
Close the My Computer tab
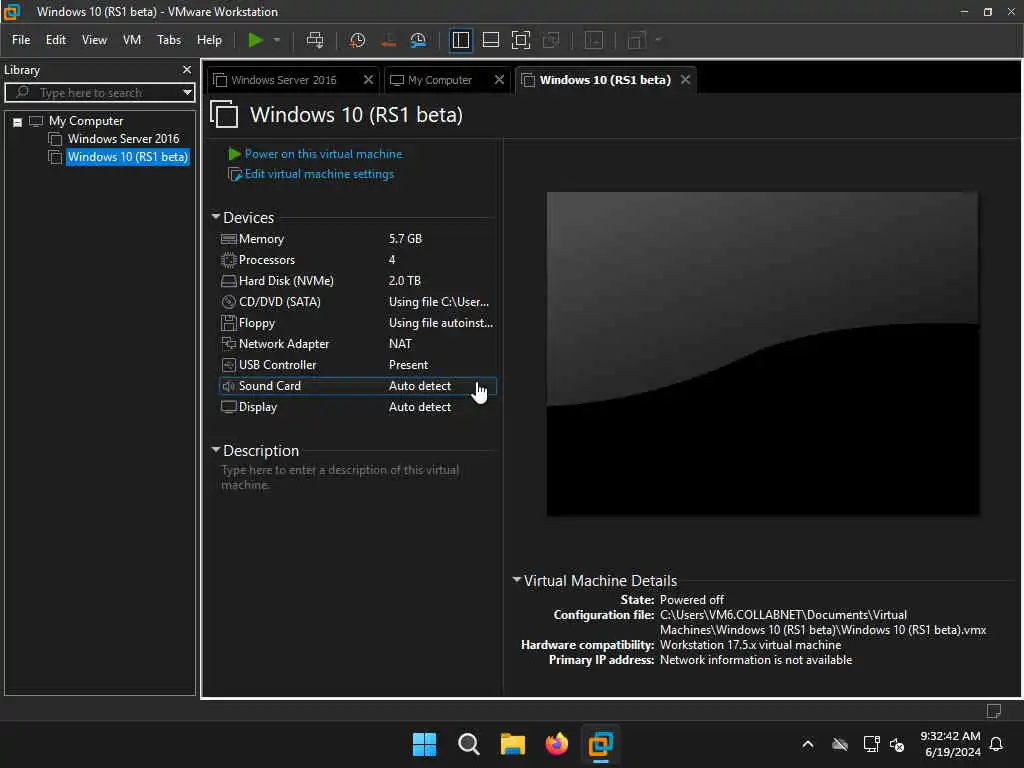499,80
